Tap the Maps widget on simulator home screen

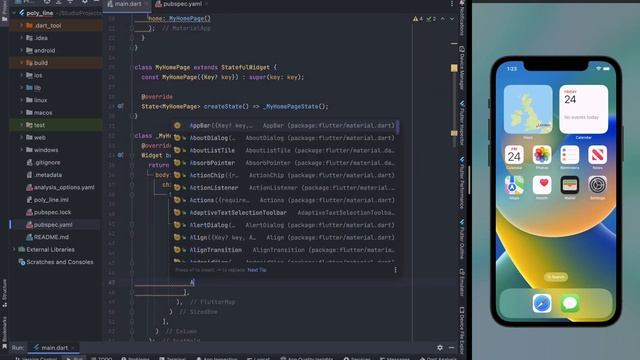pos(528,109)
